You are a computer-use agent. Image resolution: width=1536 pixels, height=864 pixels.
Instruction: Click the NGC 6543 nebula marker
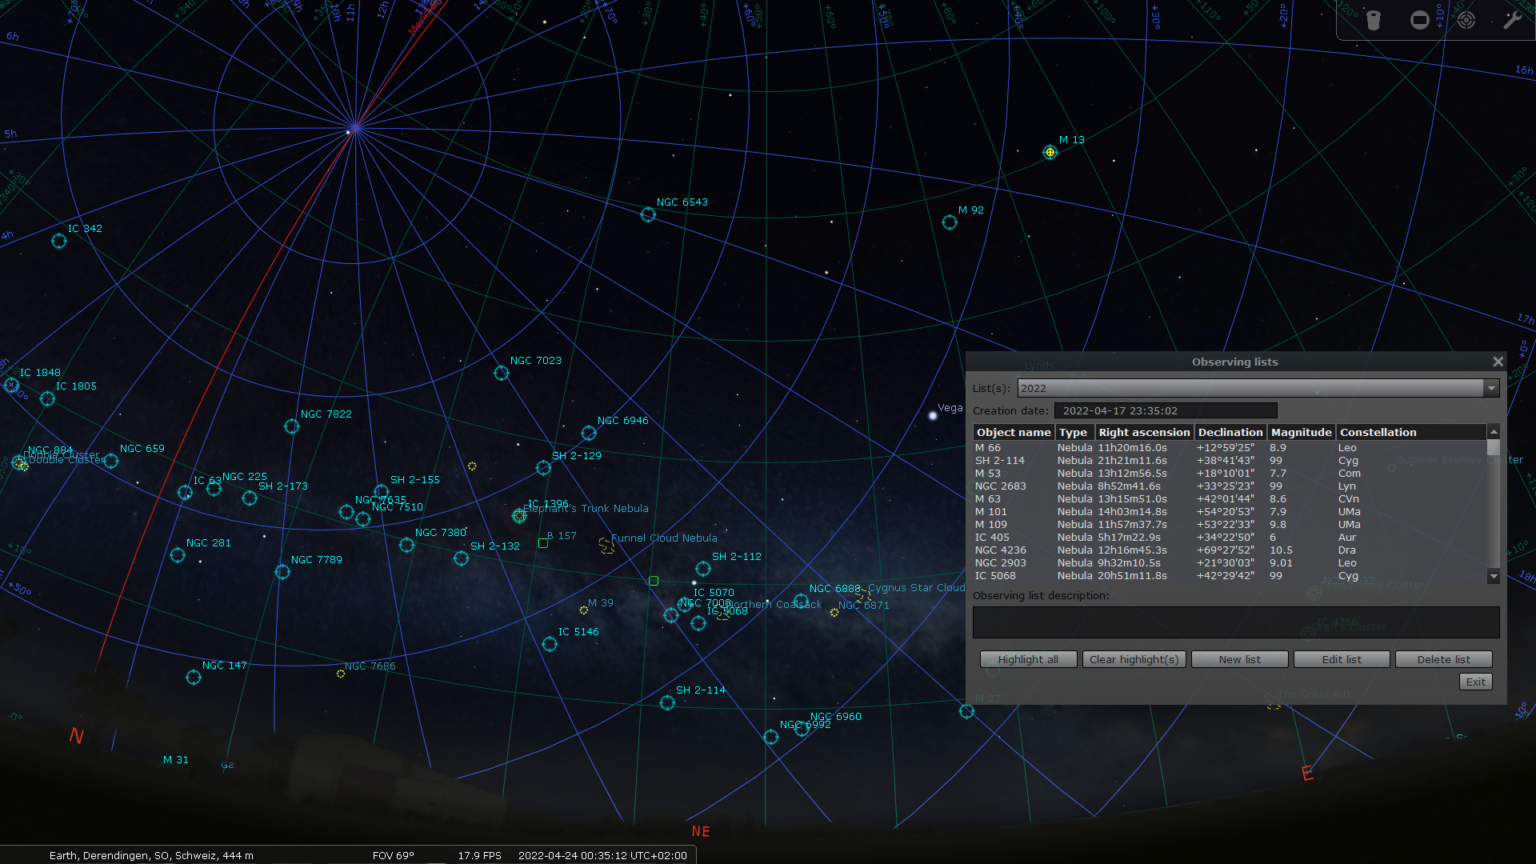click(647, 214)
